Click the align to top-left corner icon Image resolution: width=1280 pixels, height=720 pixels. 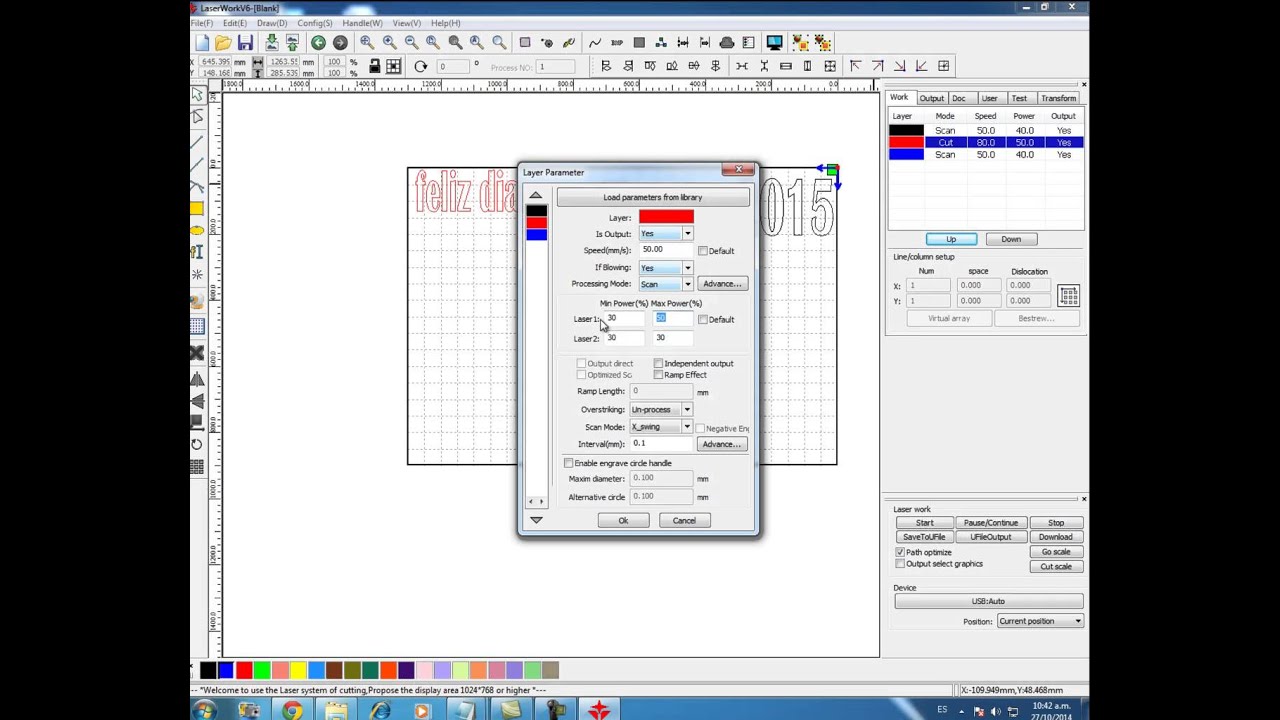pyautogui.click(x=855, y=66)
